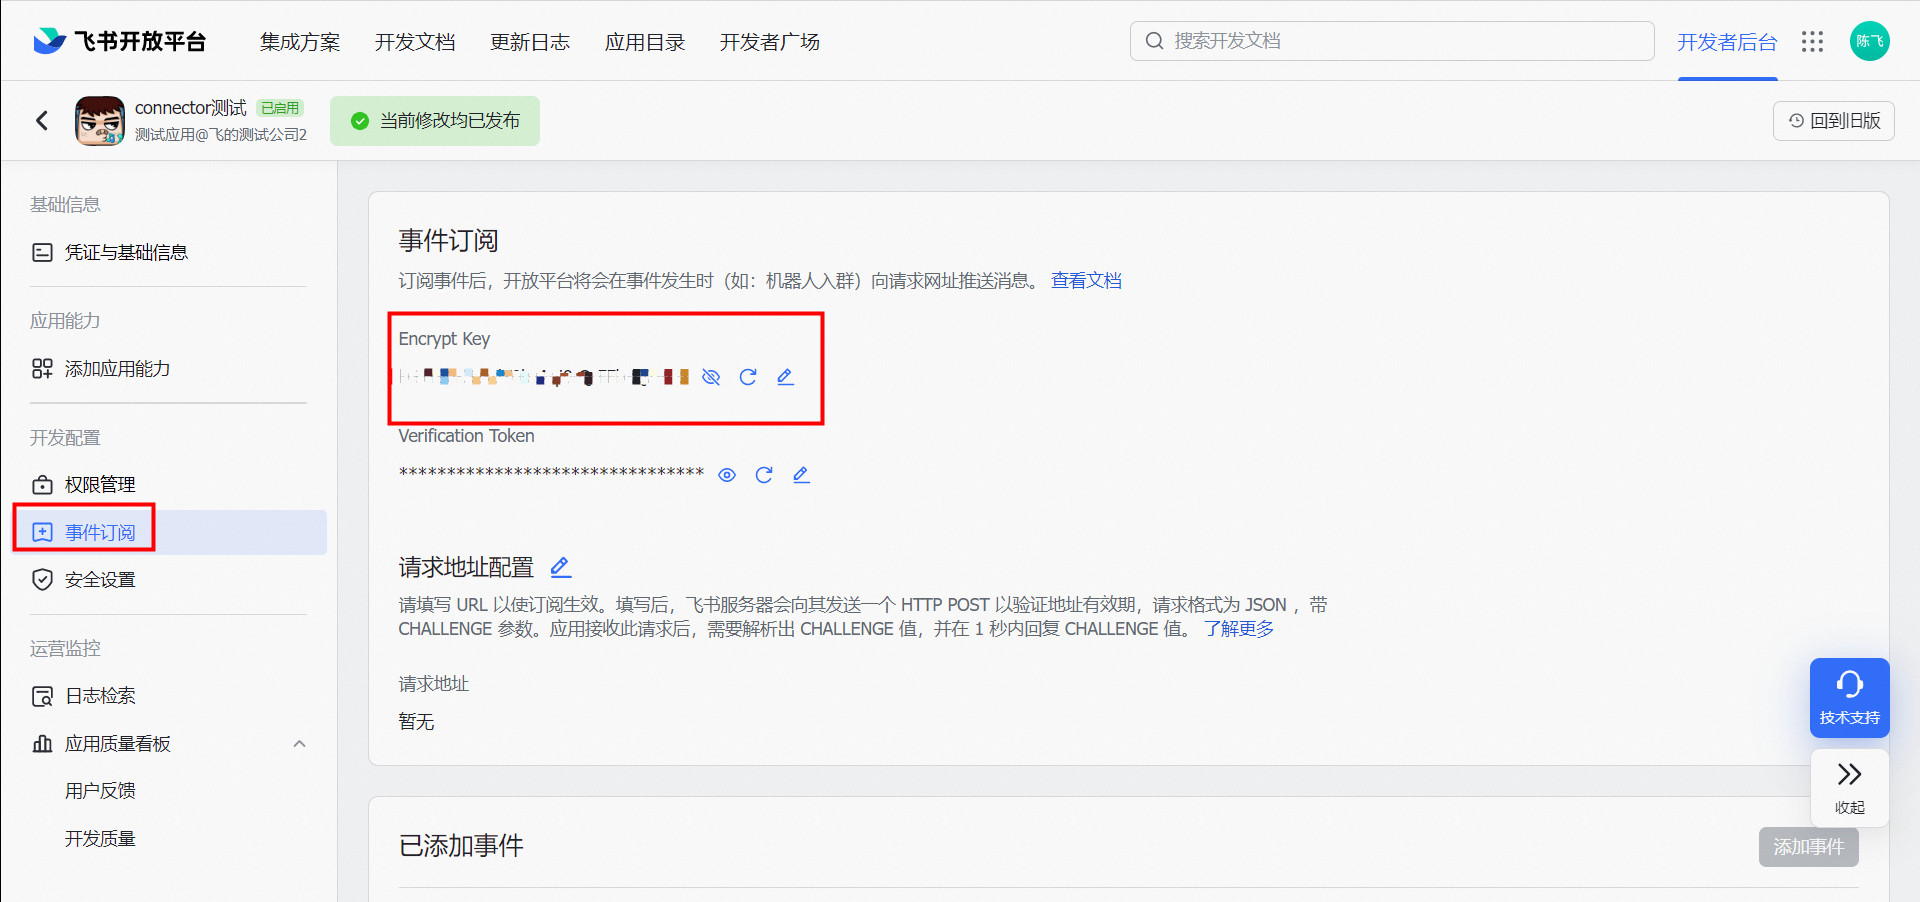1920x902 pixels.
Task: Refresh the Encrypt Key
Action: [x=748, y=377]
